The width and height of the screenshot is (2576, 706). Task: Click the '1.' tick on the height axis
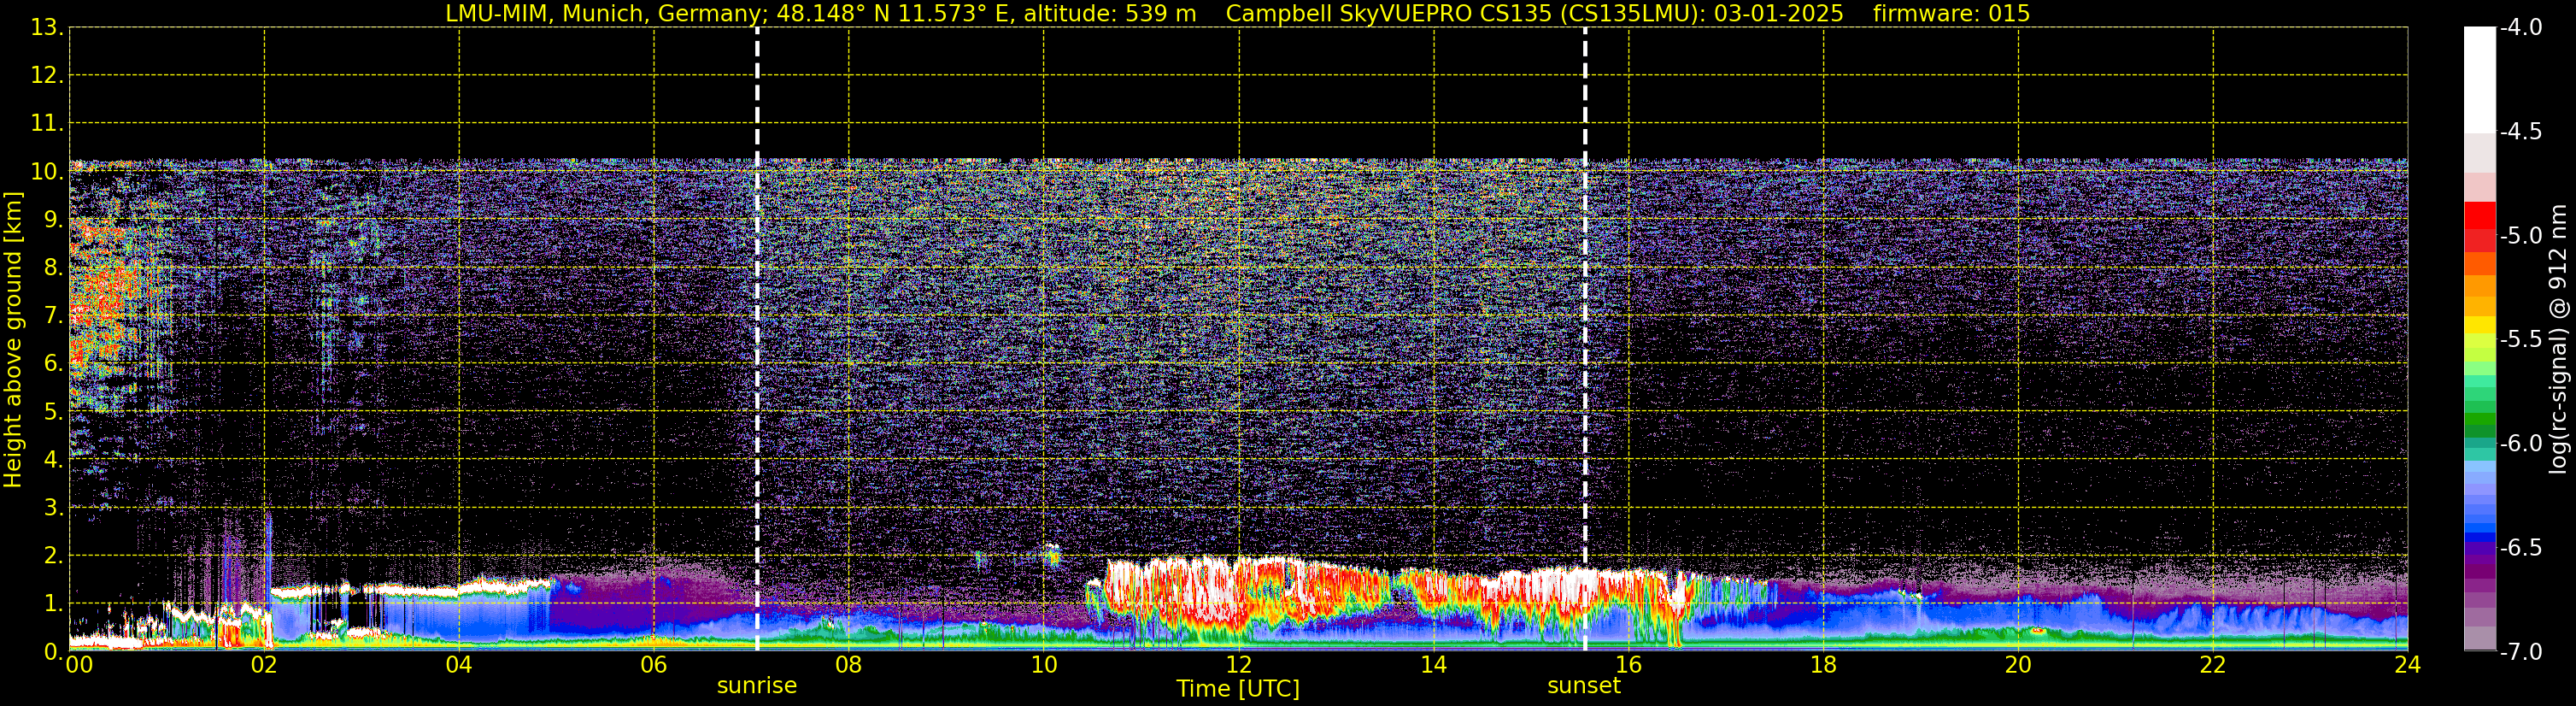coord(53,604)
